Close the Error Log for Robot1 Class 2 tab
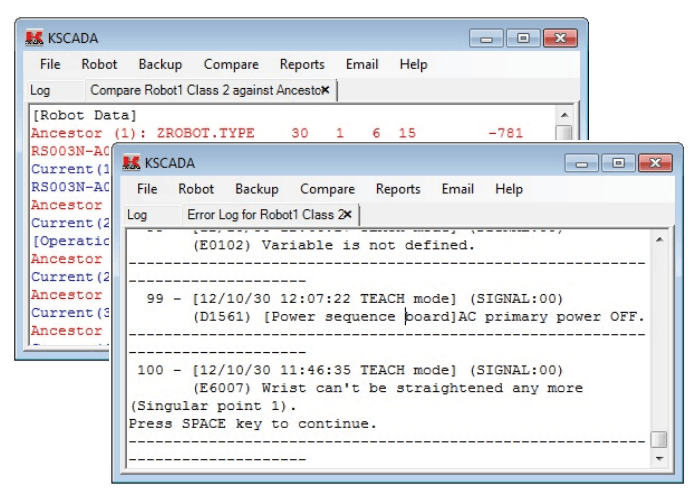Image resolution: width=697 pixels, height=496 pixels. pyautogui.click(x=348, y=215)
